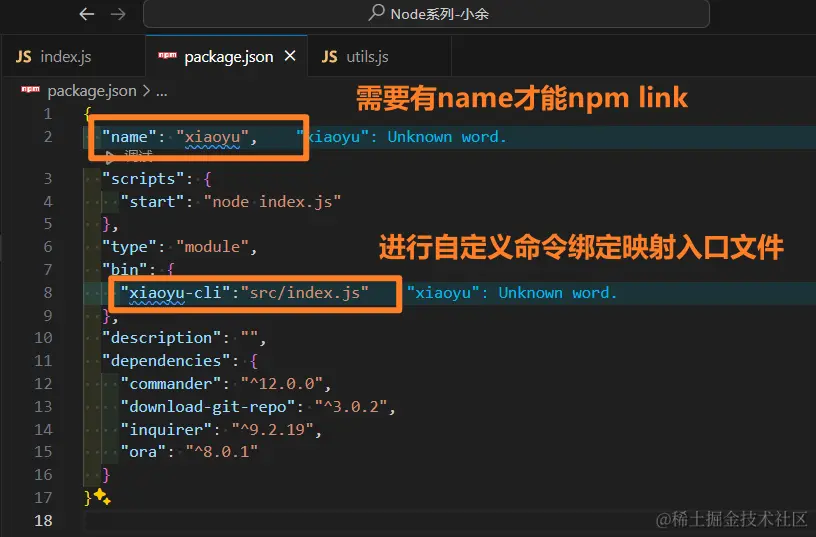The width and height of the screenshot is (816, 537).
Task: Click the JS icon on index.js tab
Action: (x=23, y=57)
